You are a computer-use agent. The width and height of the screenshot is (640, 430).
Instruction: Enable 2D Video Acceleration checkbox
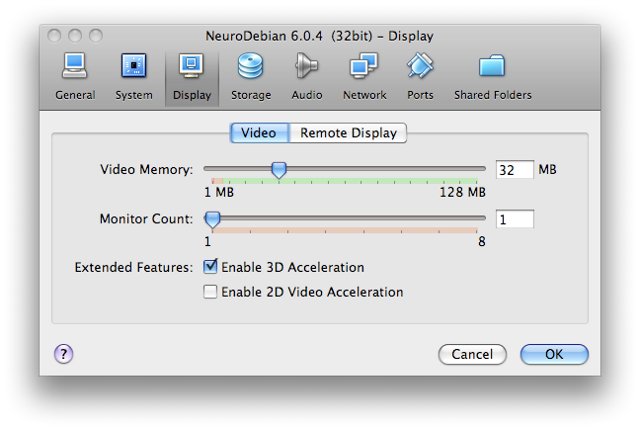tap(210, 292)
